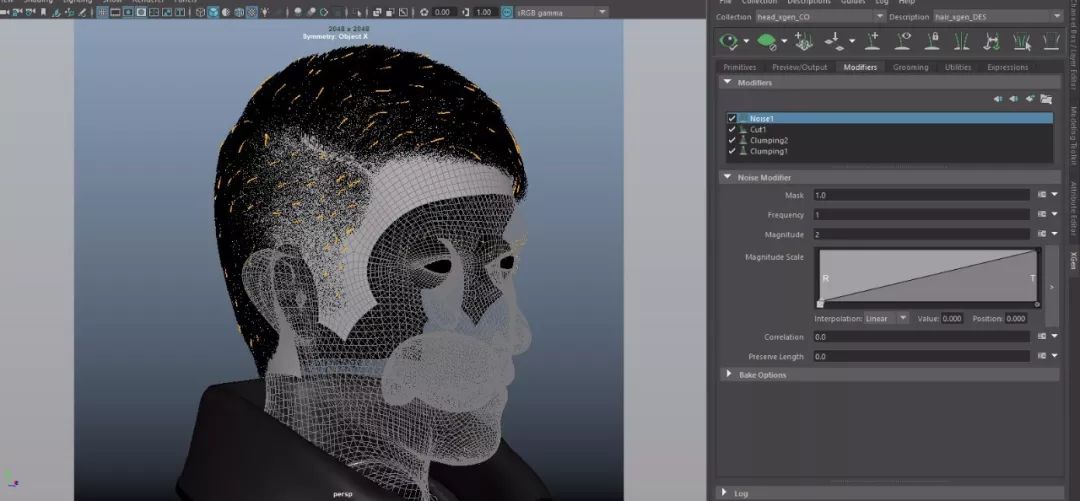Expand the Bake Options section
This screenshot has width=1080, height=501.
pyautogui.click(x=728, y=374)
